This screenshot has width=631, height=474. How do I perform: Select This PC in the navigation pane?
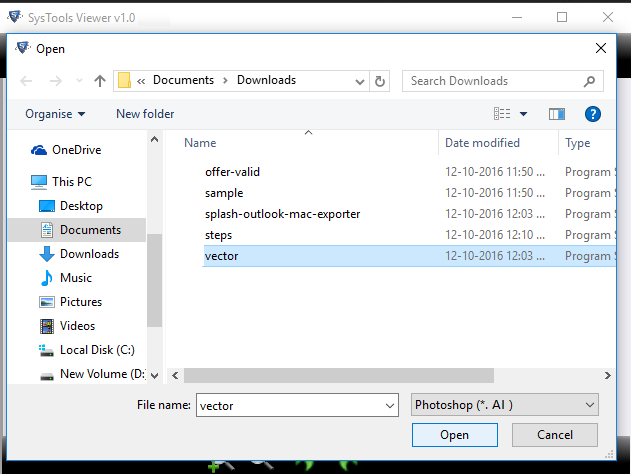72,182
